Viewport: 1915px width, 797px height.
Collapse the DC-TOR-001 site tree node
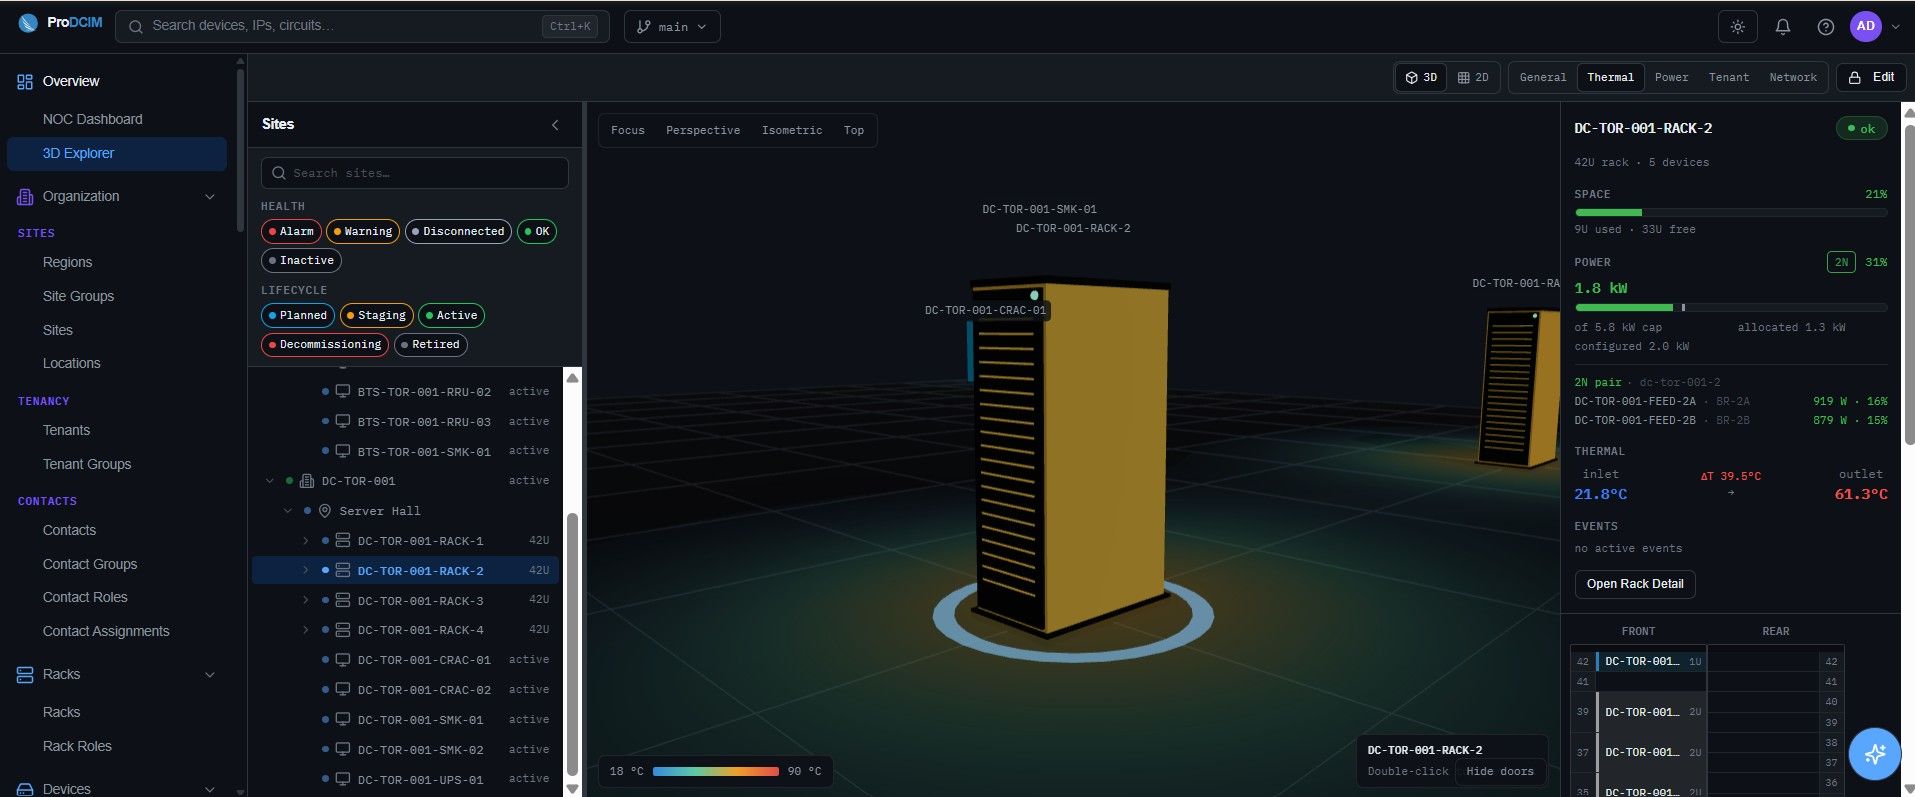click(x=270, y=481)
